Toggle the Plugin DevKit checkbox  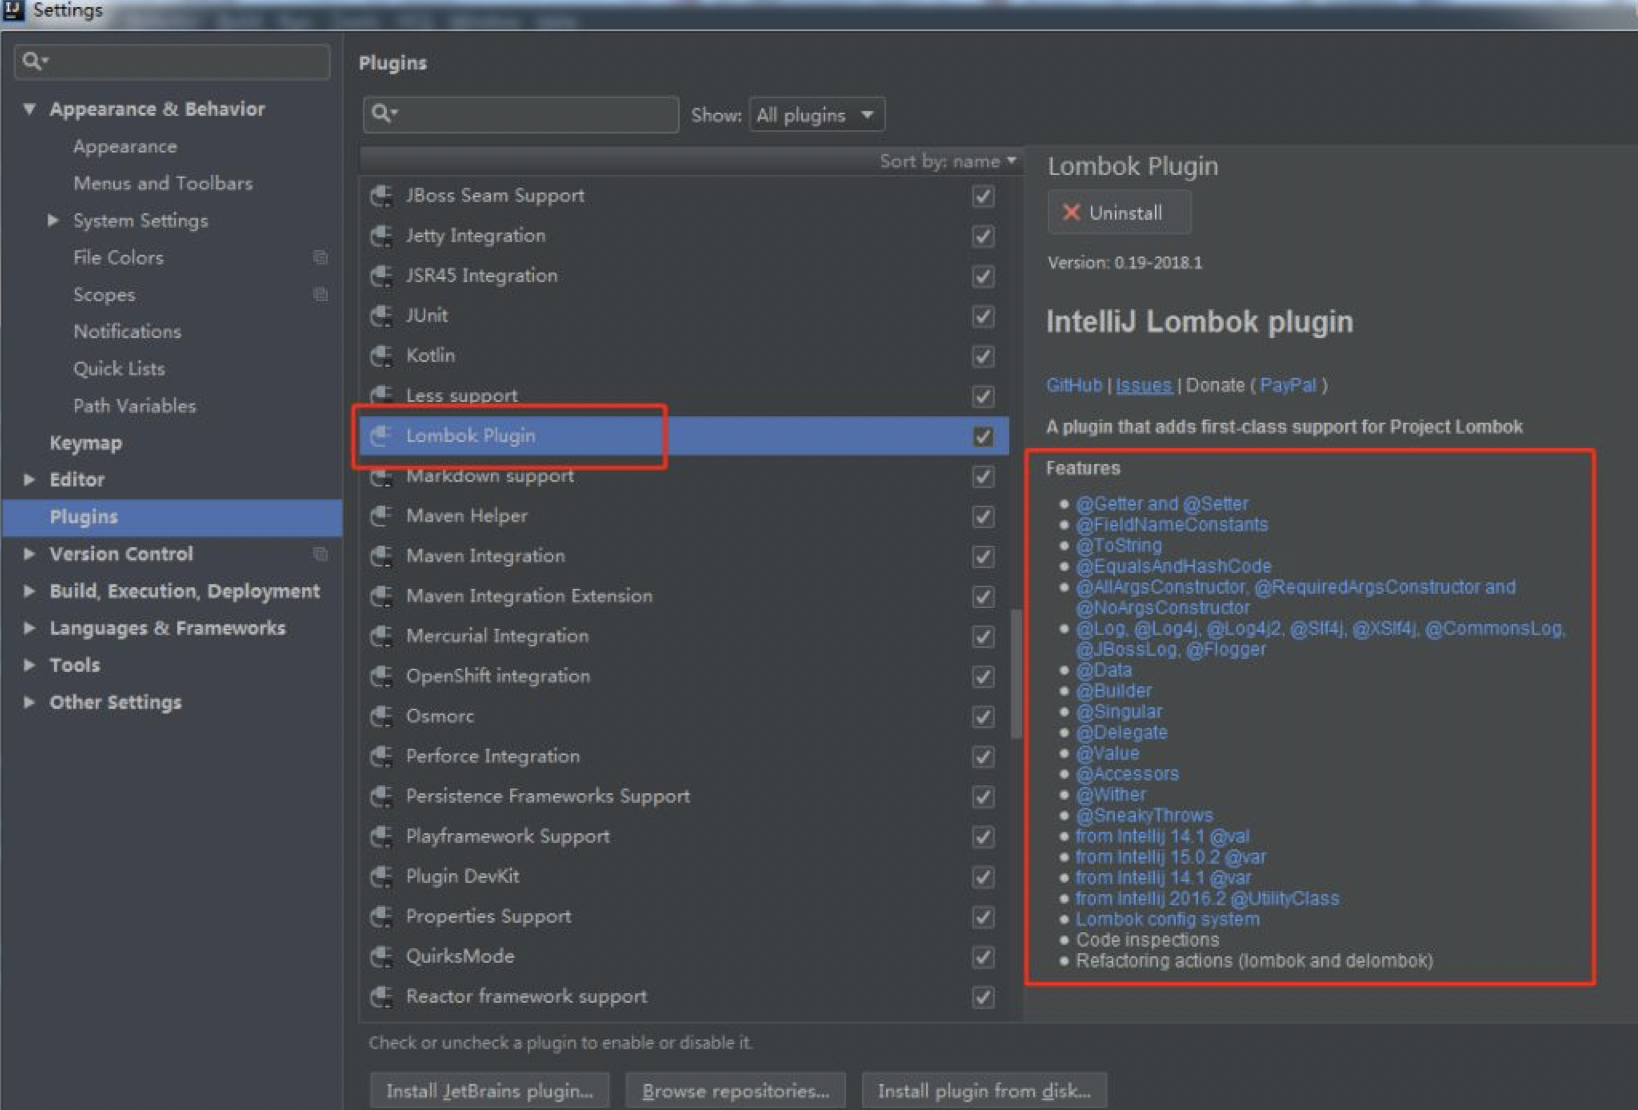(984, 876)
